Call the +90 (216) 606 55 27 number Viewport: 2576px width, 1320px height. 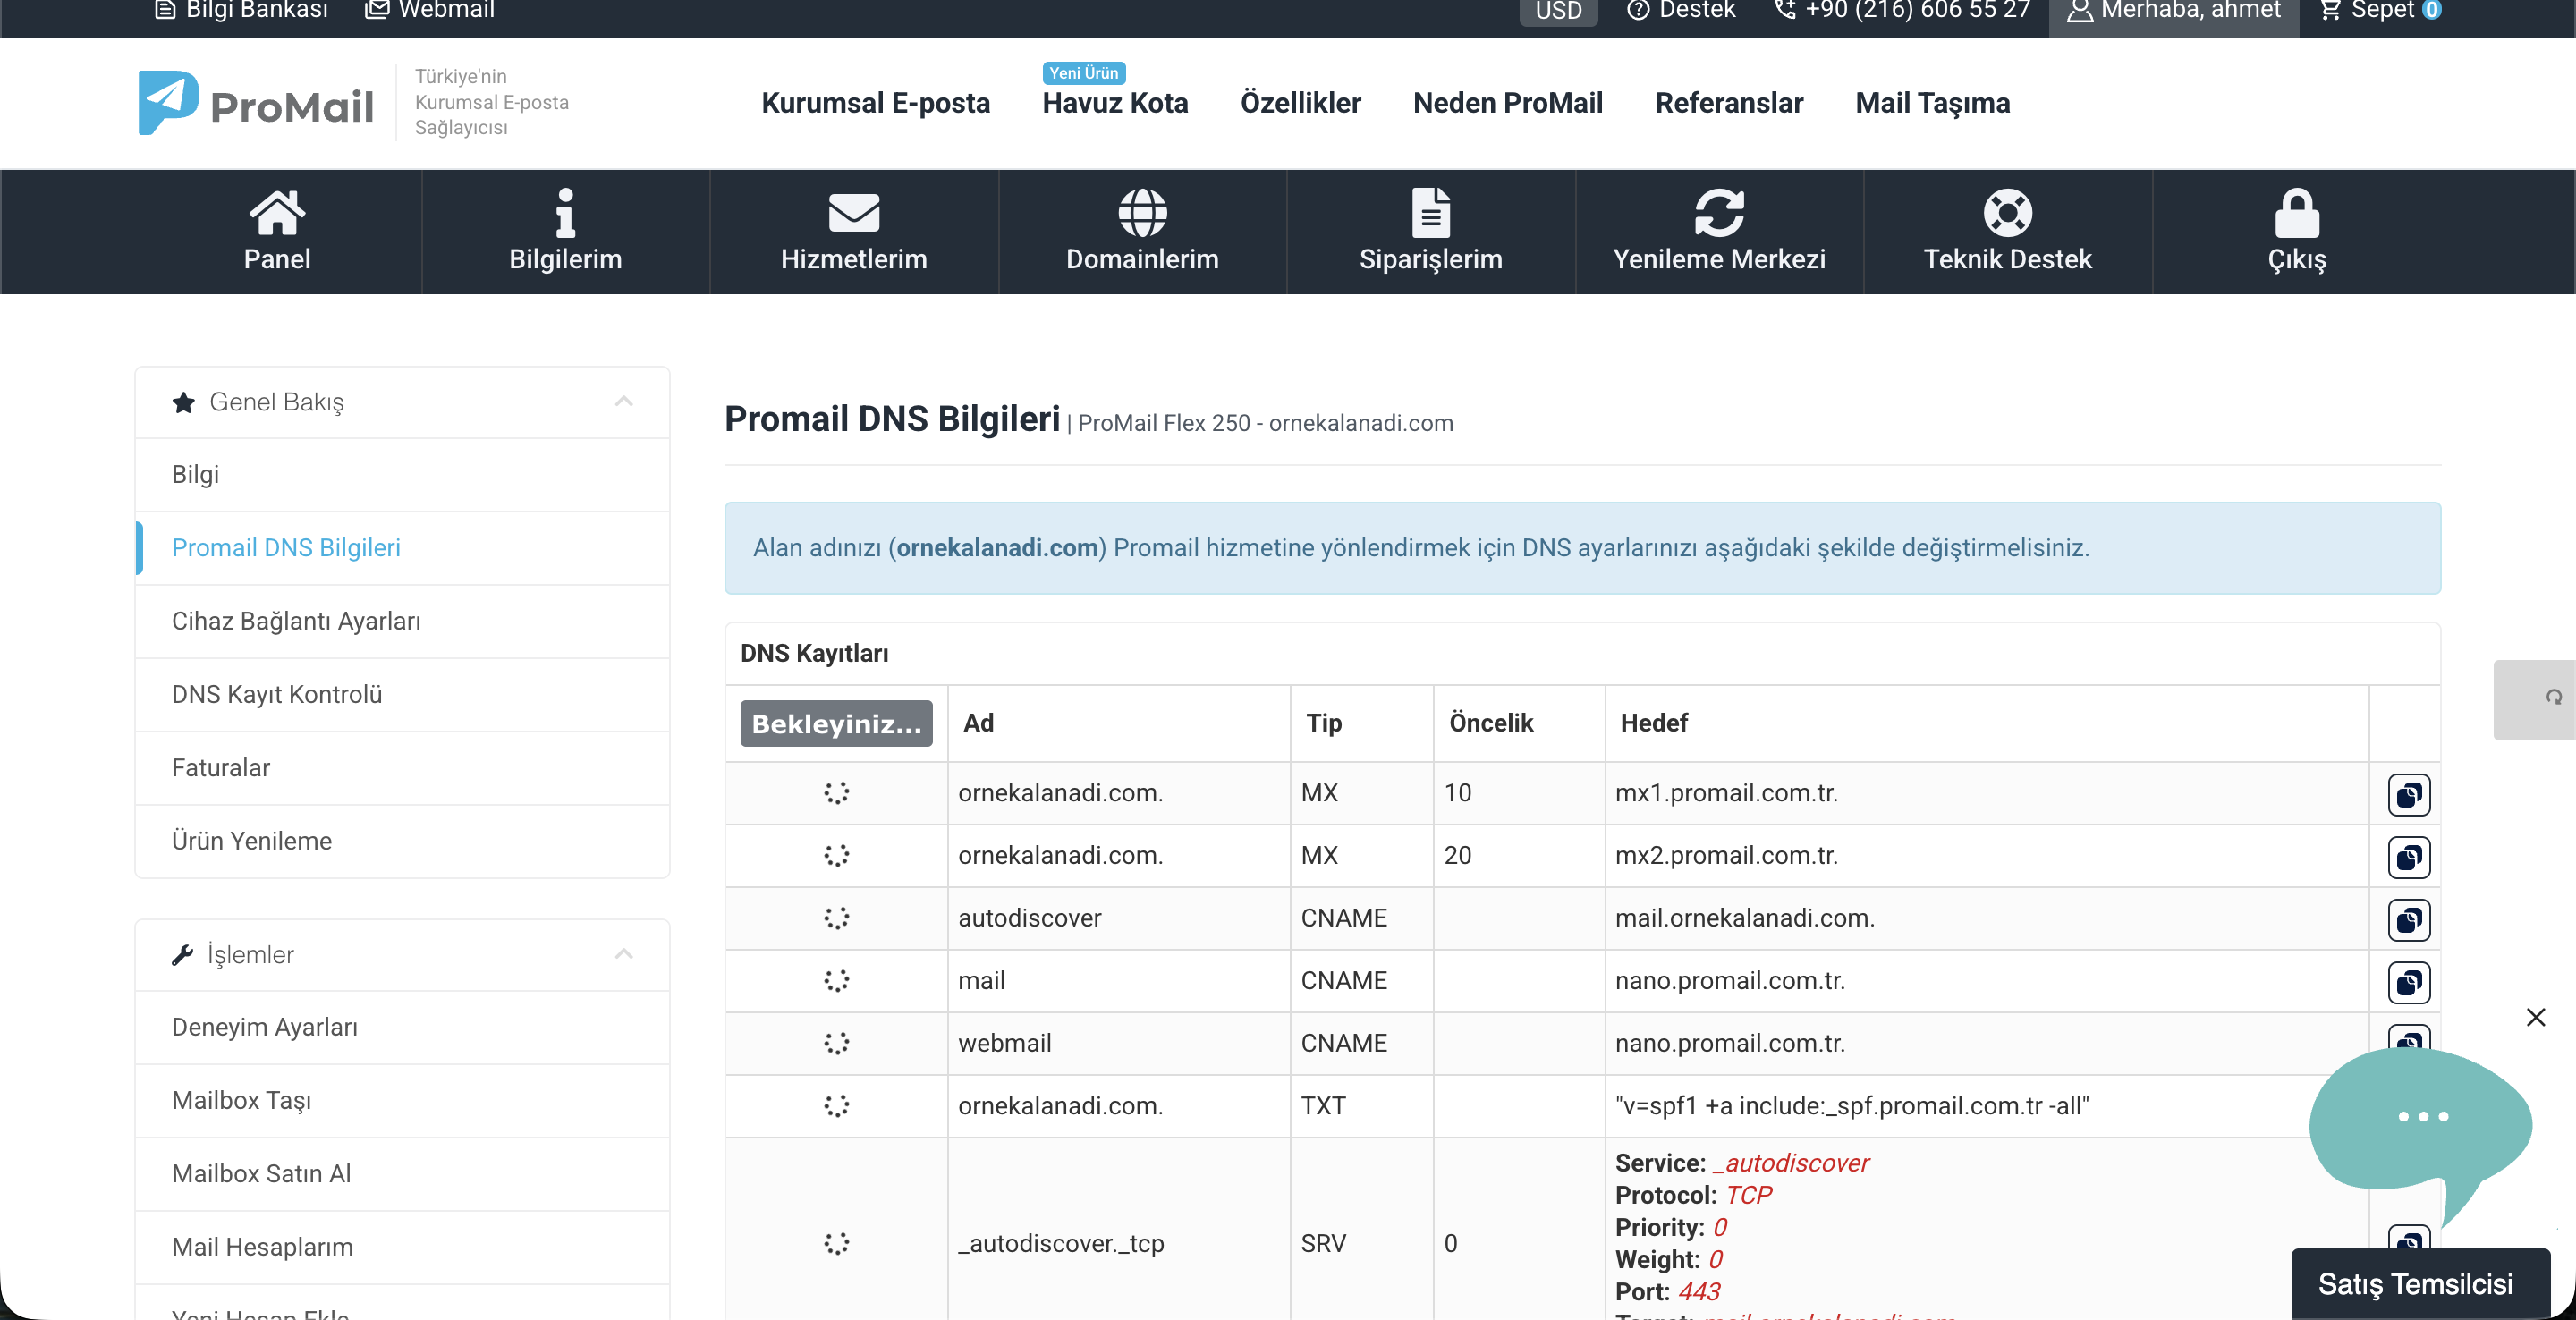coord(1903,10)
